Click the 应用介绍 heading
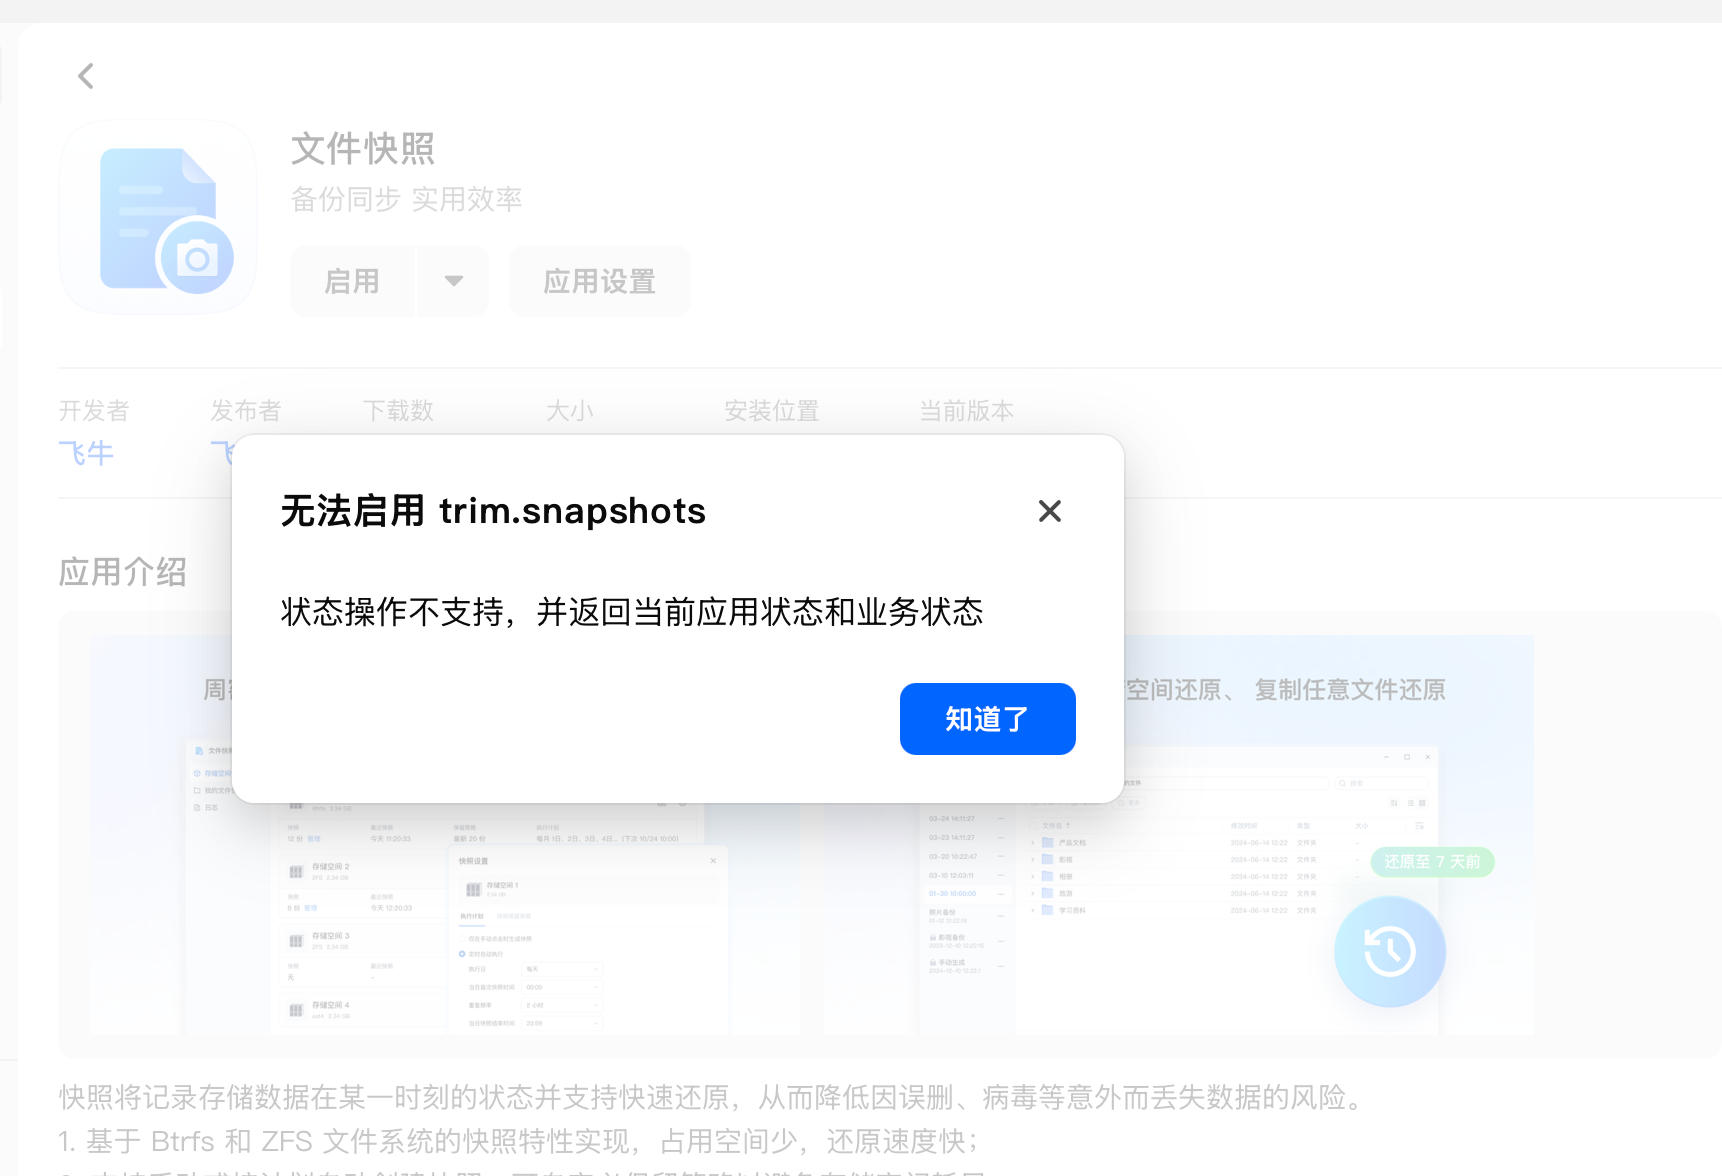The image size is (1722, 1176). (123, 572)
